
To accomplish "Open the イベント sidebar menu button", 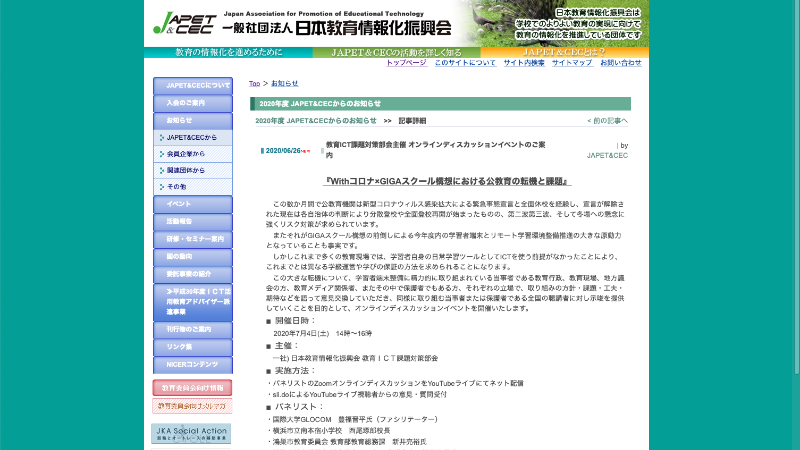I will click(192, 204).
